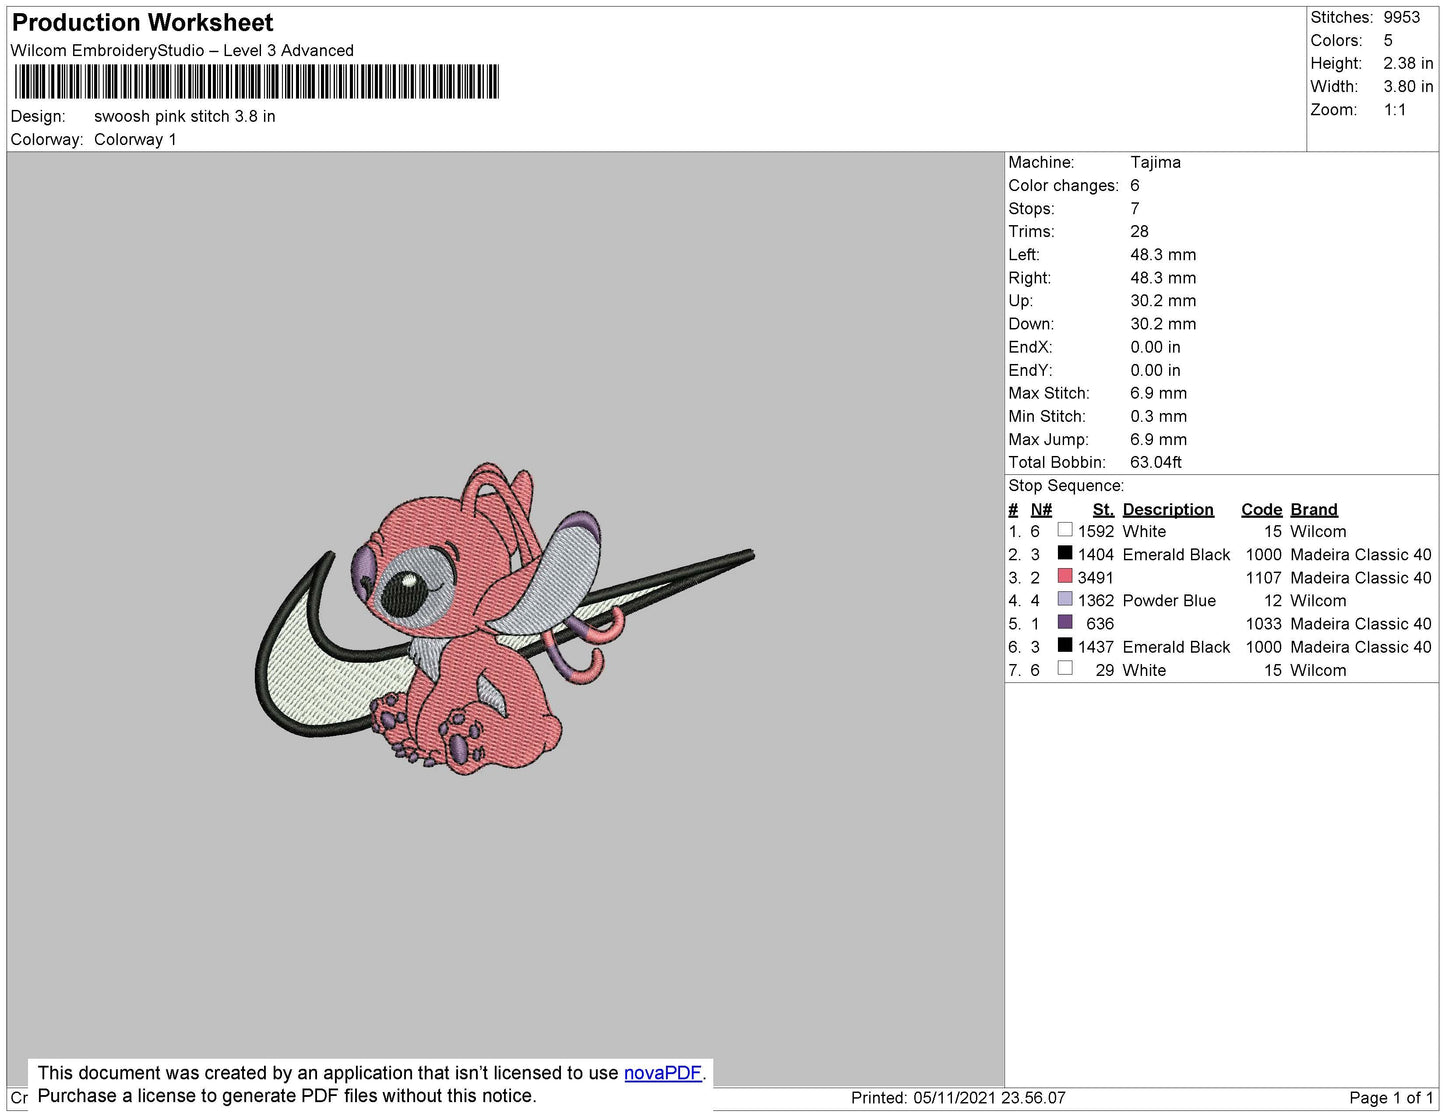Click 'Wilcom EmbroideryStudio – Level 3 Advanced' text
The height and width of the screenshot is (1117, 1445).
pos(182,50)
